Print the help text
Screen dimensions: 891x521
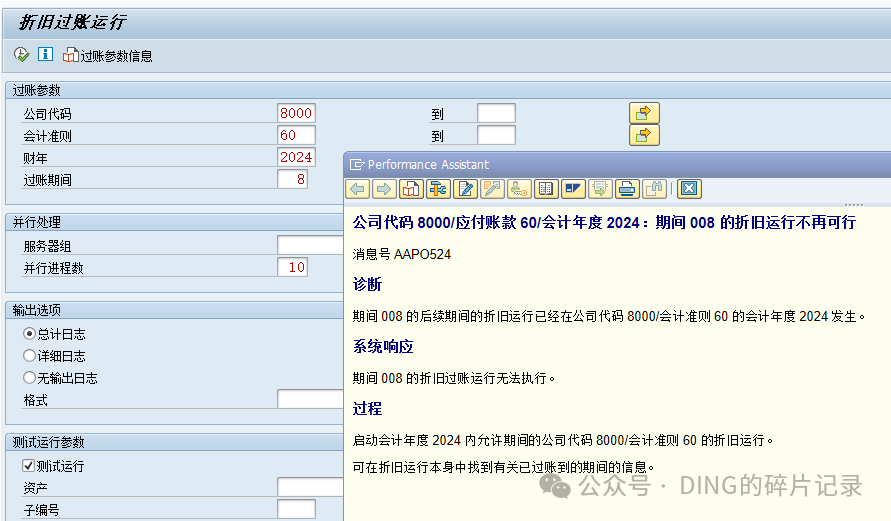[x=627, y=189]
